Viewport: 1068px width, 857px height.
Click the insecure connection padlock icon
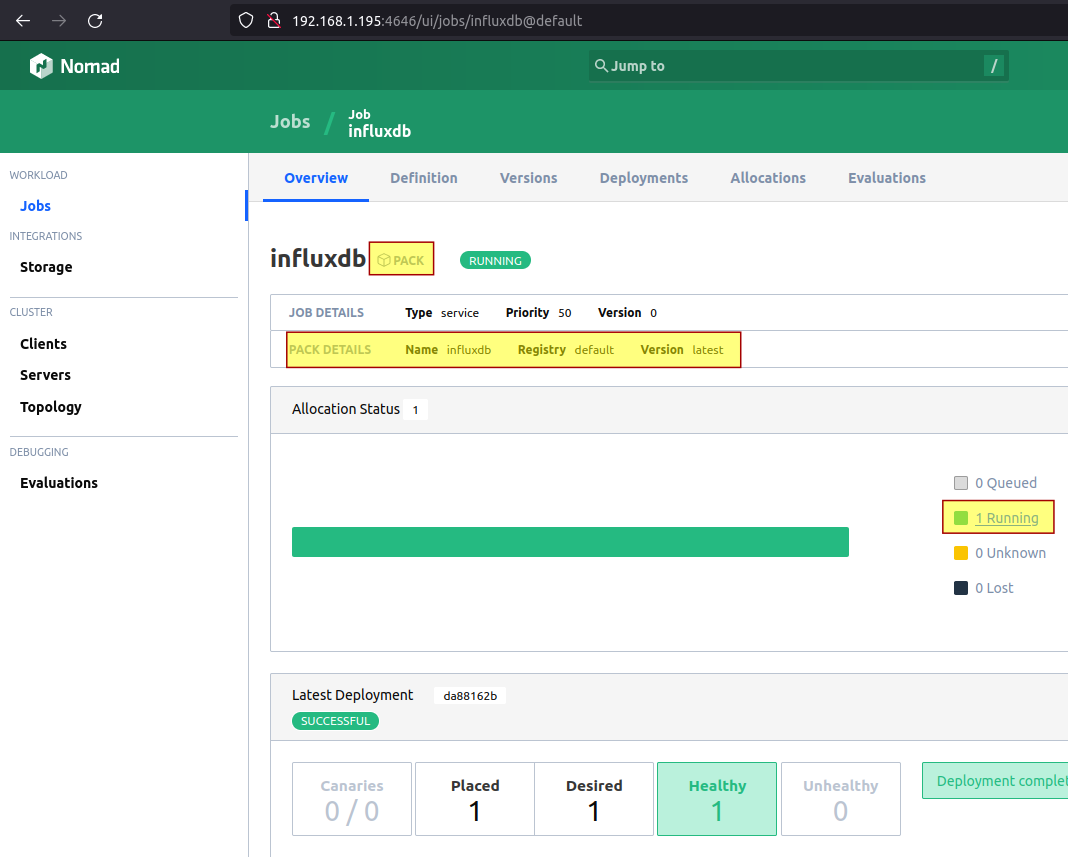click(274, 20)
